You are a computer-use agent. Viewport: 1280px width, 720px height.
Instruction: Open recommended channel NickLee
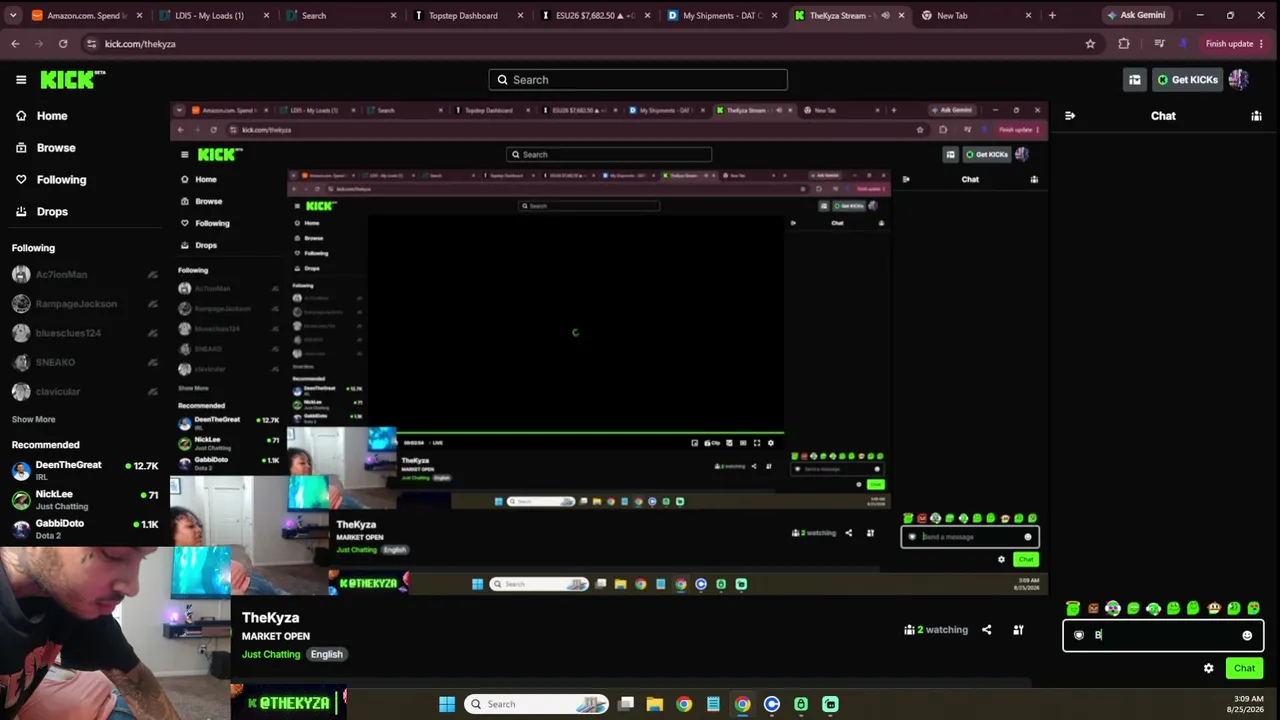click(x=85, y=499)
